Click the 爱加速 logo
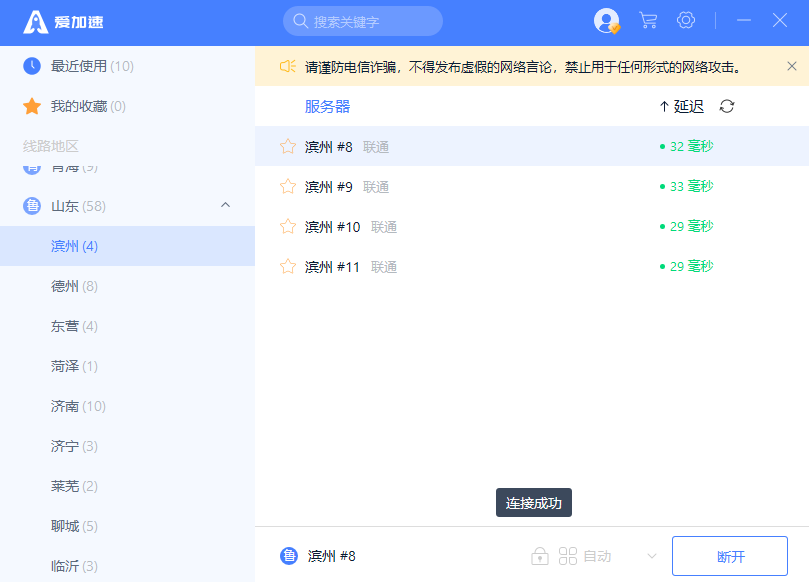This screenshot has width=809, height=582. point(63,22)
